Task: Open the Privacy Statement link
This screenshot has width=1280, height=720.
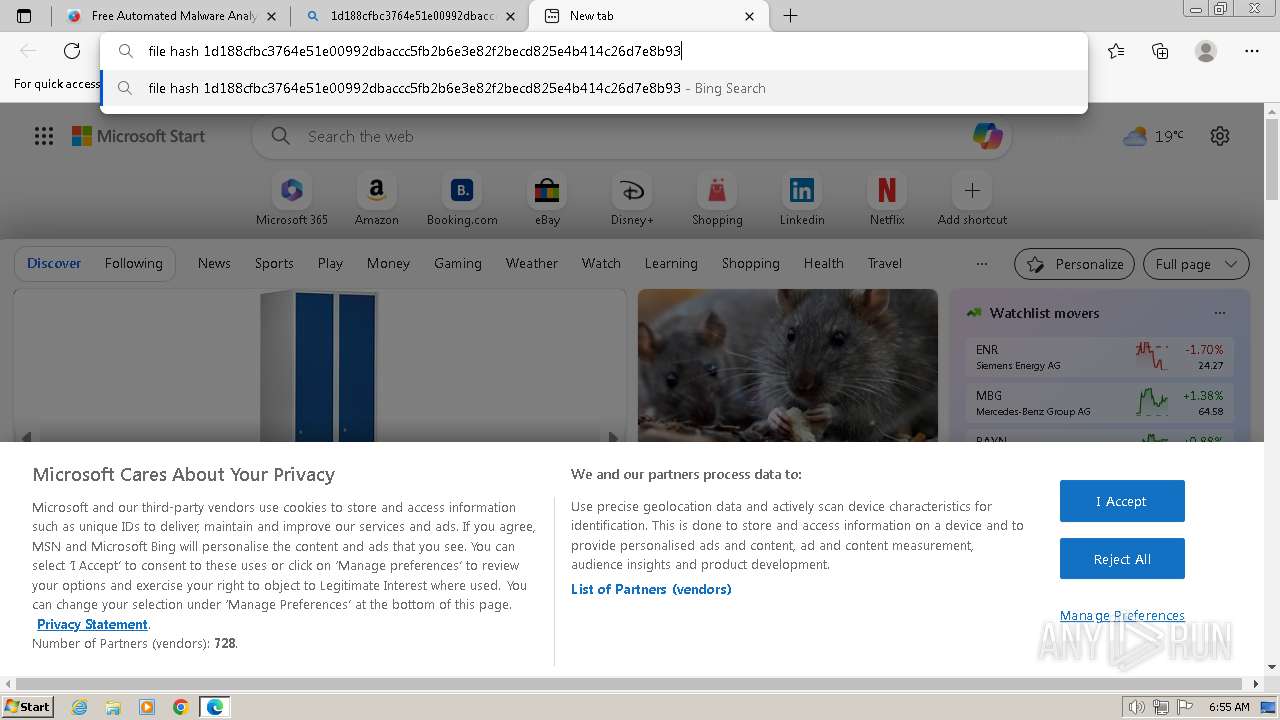Action: pyautogui.click(x=92, y=624)
